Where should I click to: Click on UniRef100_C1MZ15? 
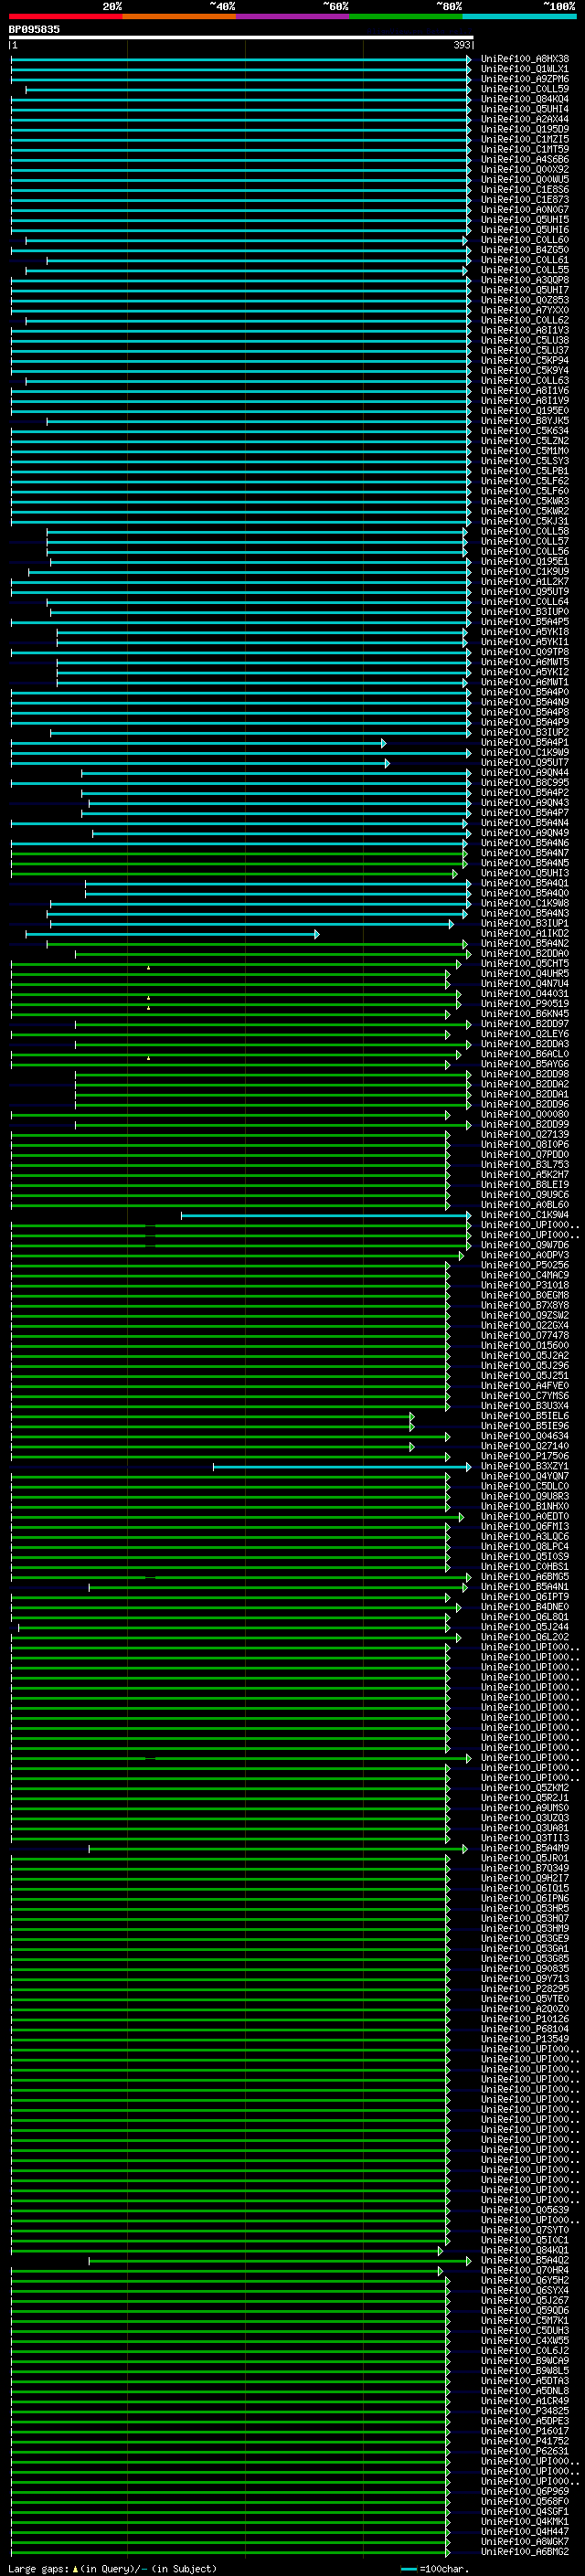click(524, 139)
